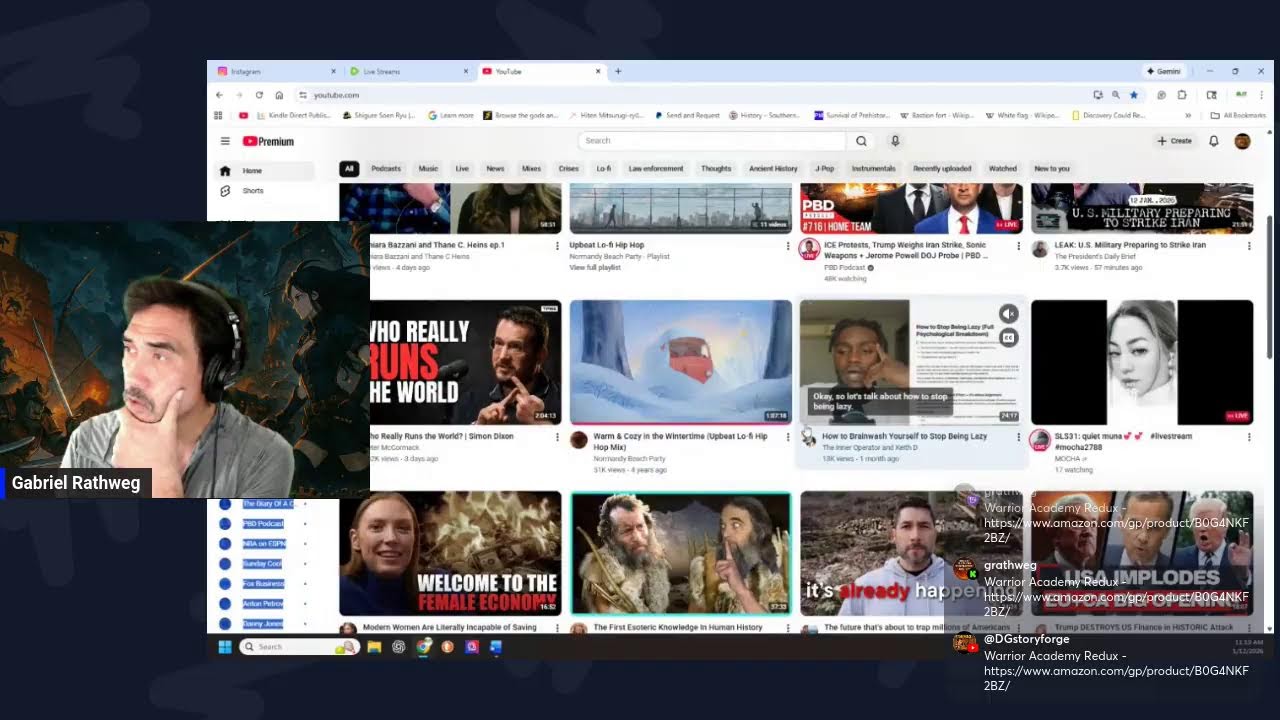This screenshot has height=720, width=1280.
Task: Open File Explorer from the taskbar
Action: 374,647
